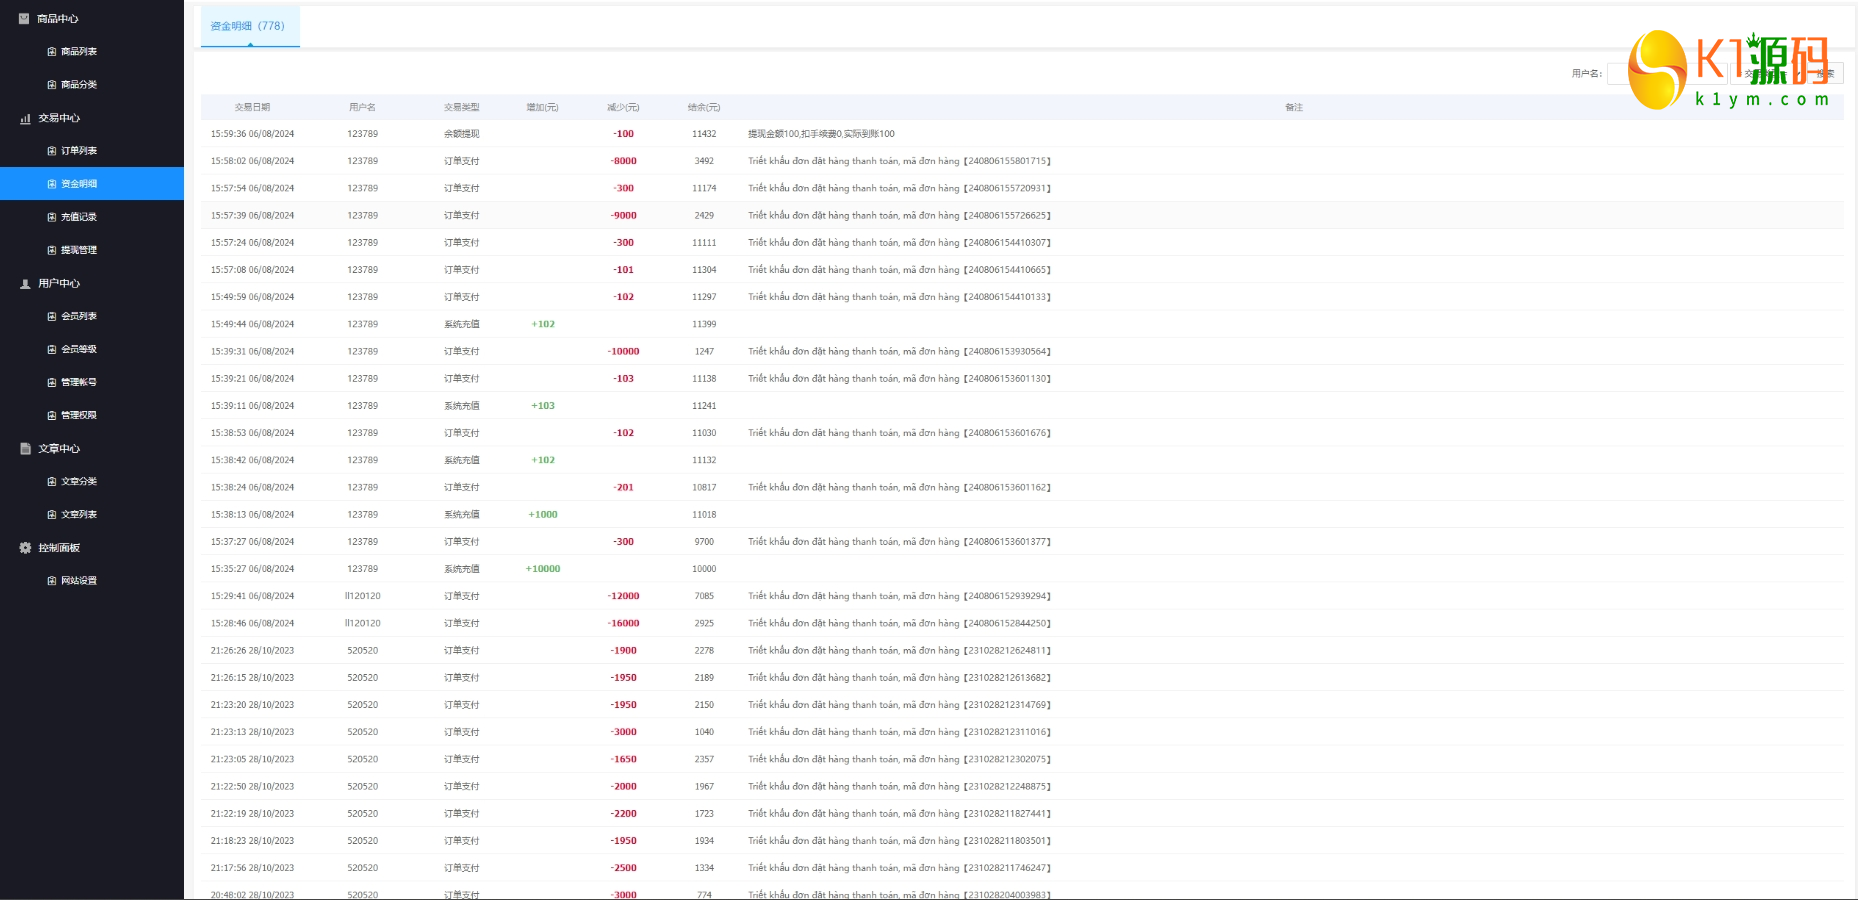This screenshot has width=1858, height=900.
Task: Open 商品分类 in the sidebar
Action: coord(78,85)
